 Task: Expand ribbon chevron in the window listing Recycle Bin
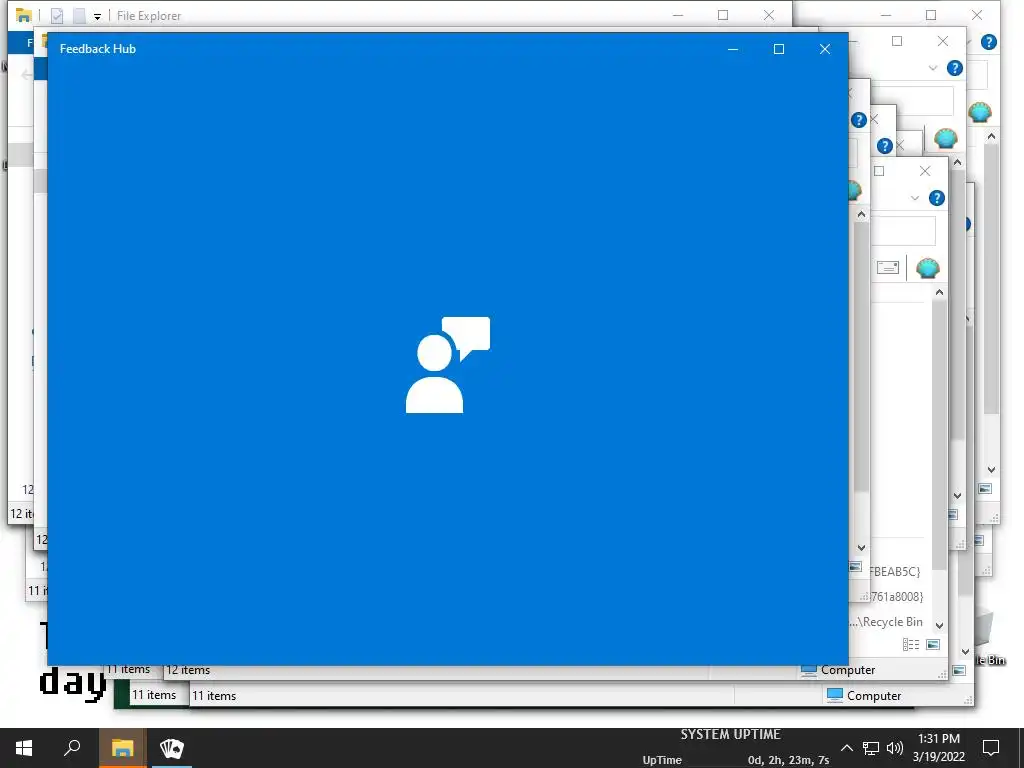(x=914, y=198)
